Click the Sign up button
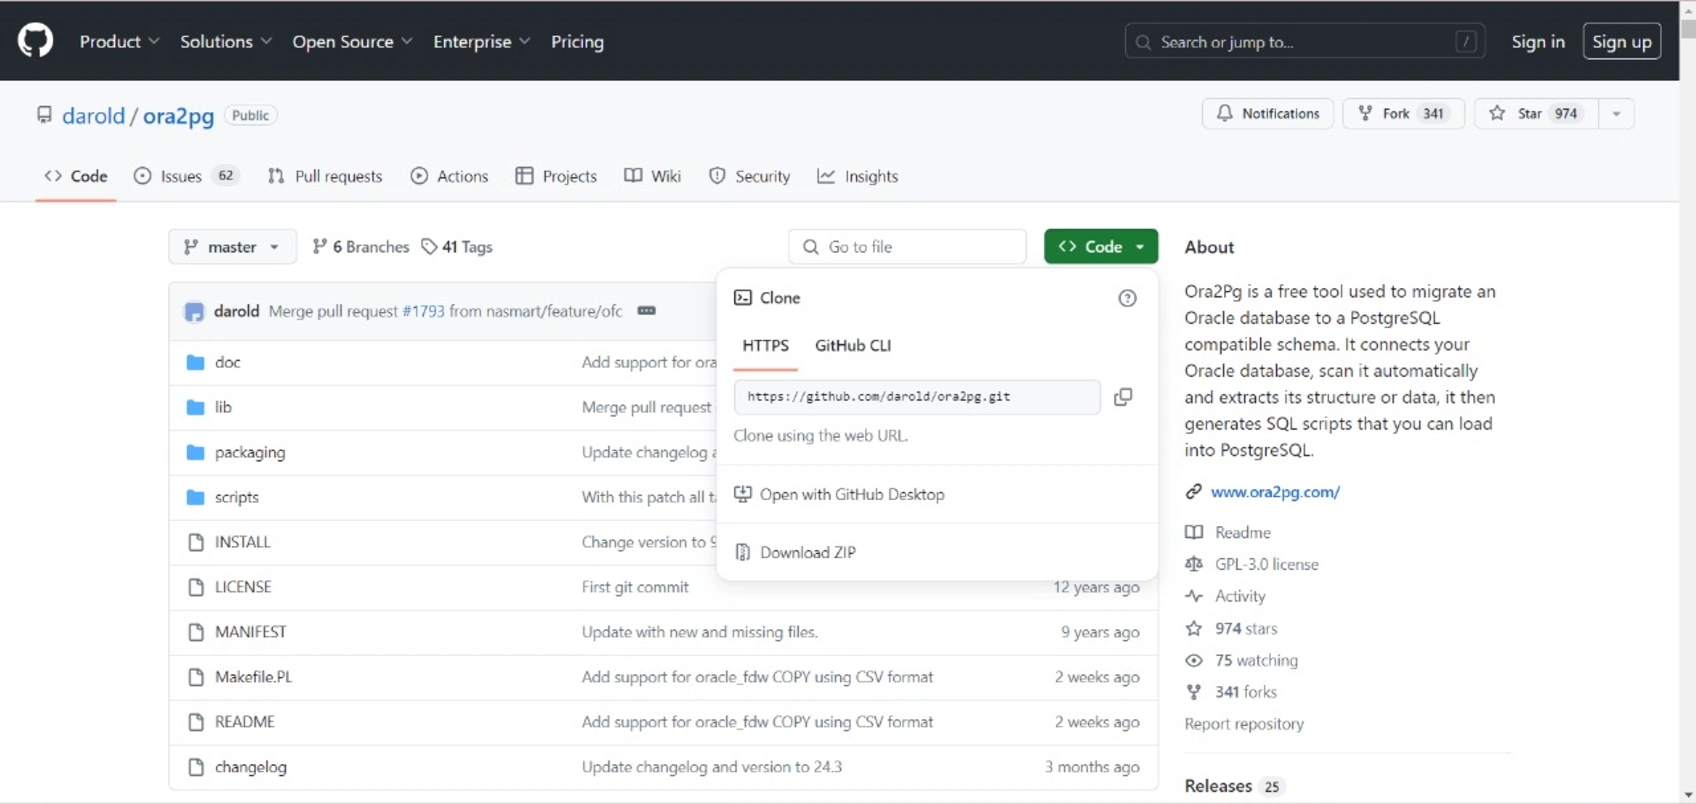This screenshot has height=804, width=1696. pyautogui.click(x=1622, y=41)
